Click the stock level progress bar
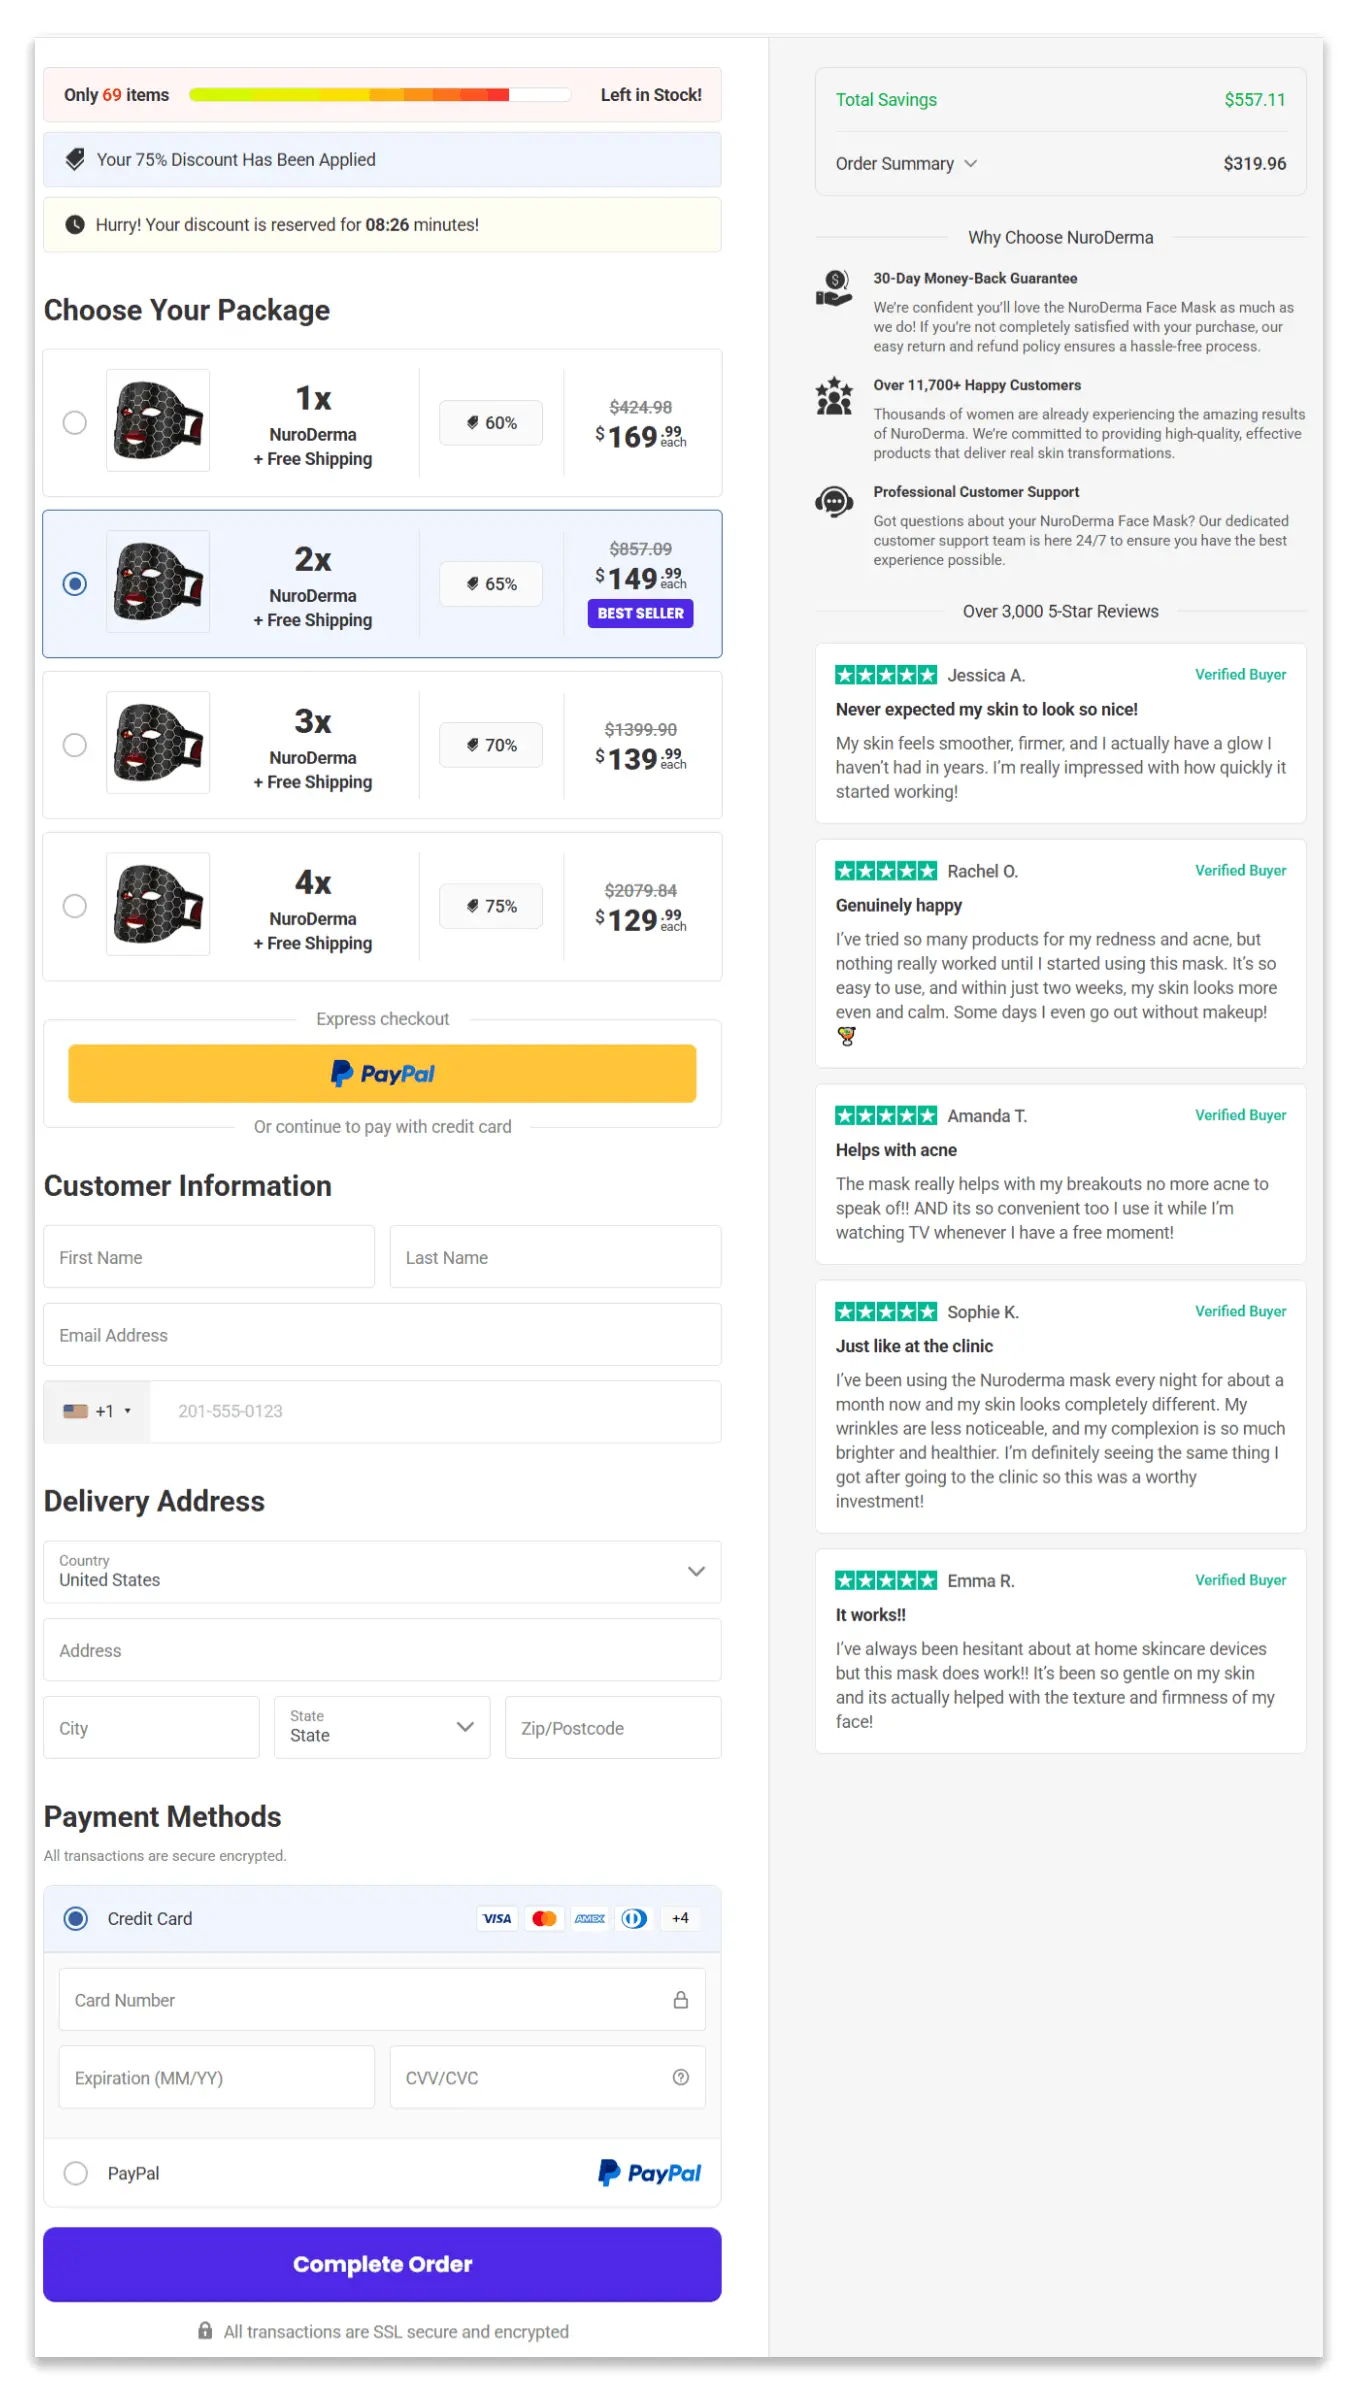1358x2392 pixels. 380,94
